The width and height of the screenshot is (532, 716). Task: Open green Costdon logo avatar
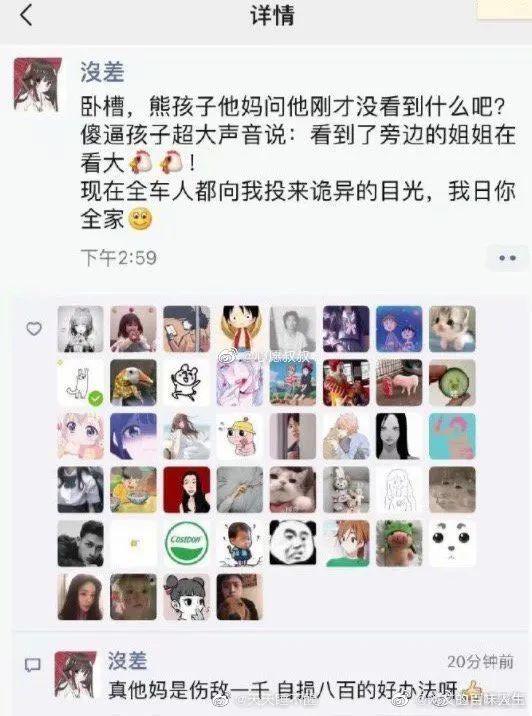click(187, 543)
